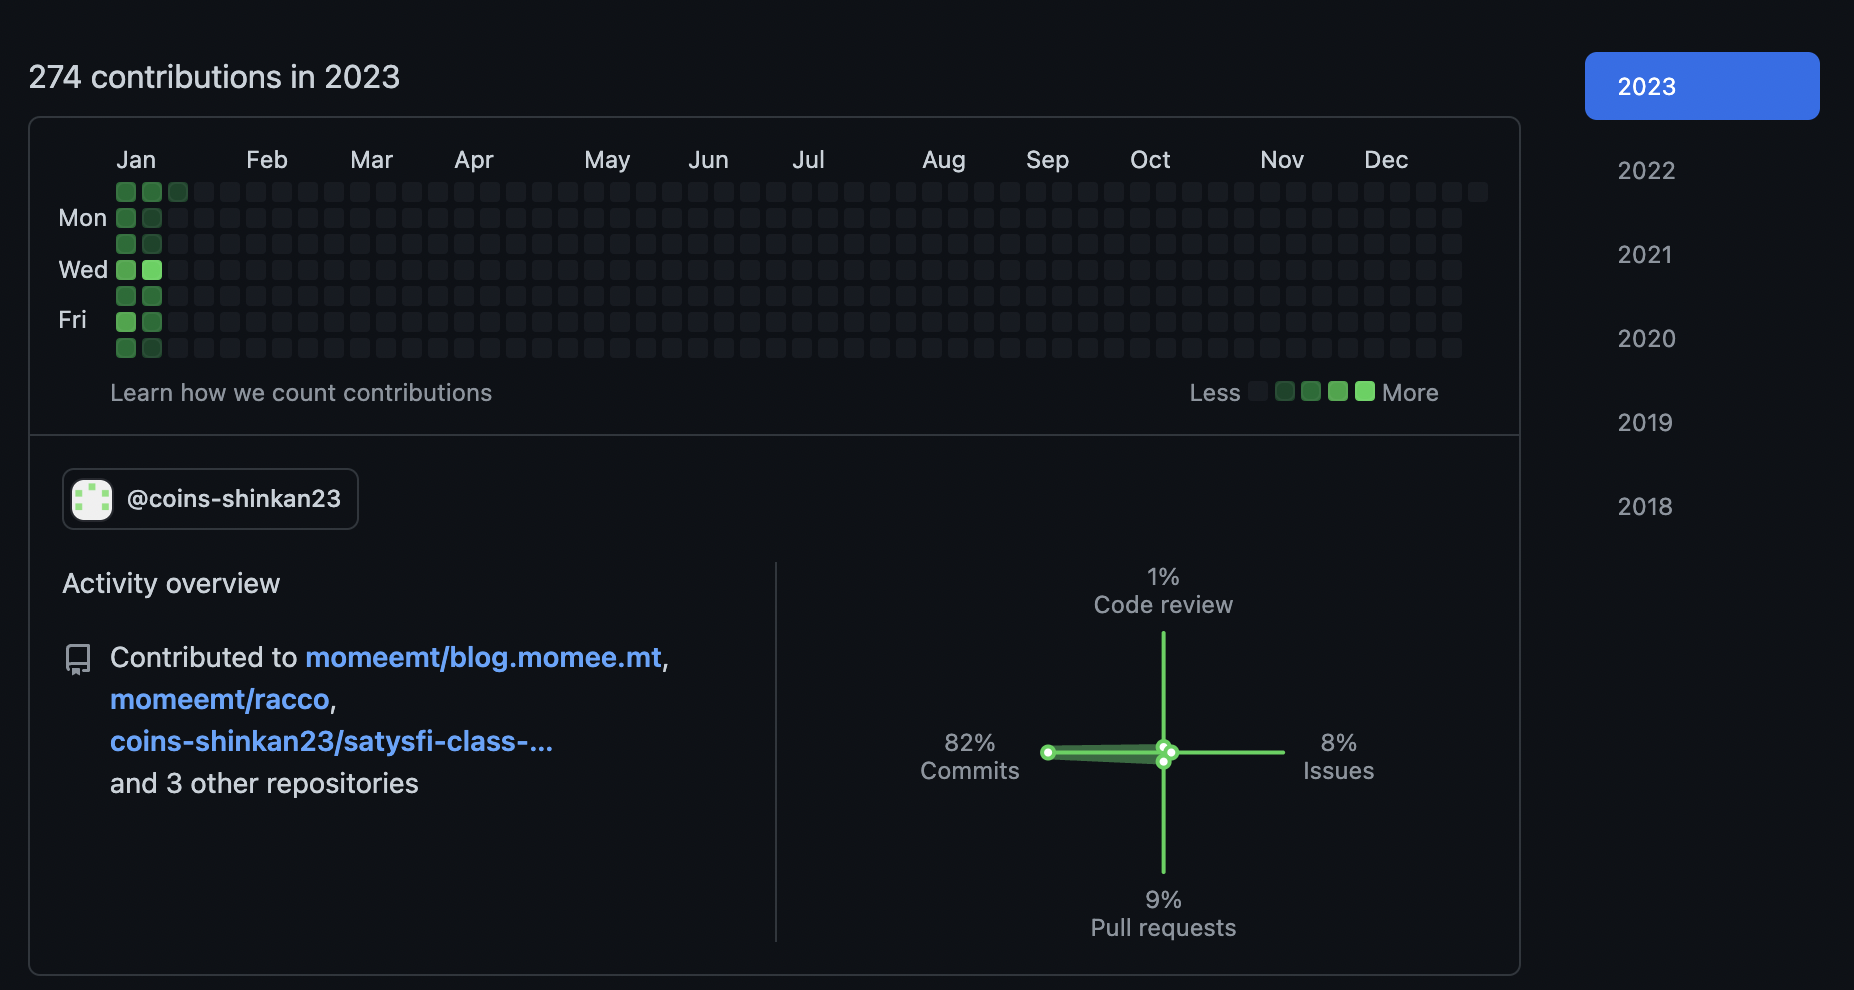1854x990 pixels.
Task: Click the Activity overview heading
Action: (171, 583)
